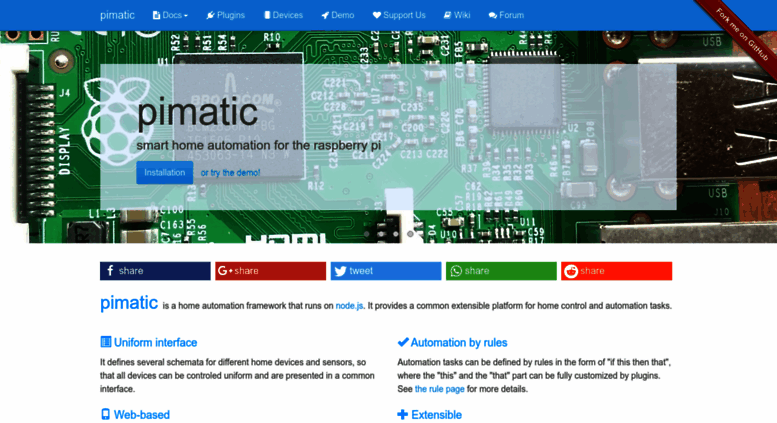Open the node.js link
Viewport: 777px width, 423px height.
point(349,306)
